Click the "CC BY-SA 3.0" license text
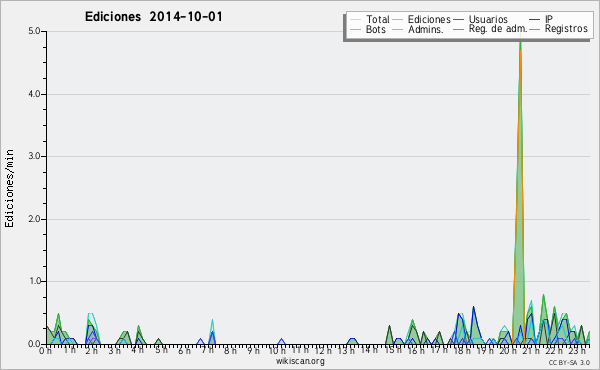The image size is (600, 370). pyautogui.click(x=569, y=362)
